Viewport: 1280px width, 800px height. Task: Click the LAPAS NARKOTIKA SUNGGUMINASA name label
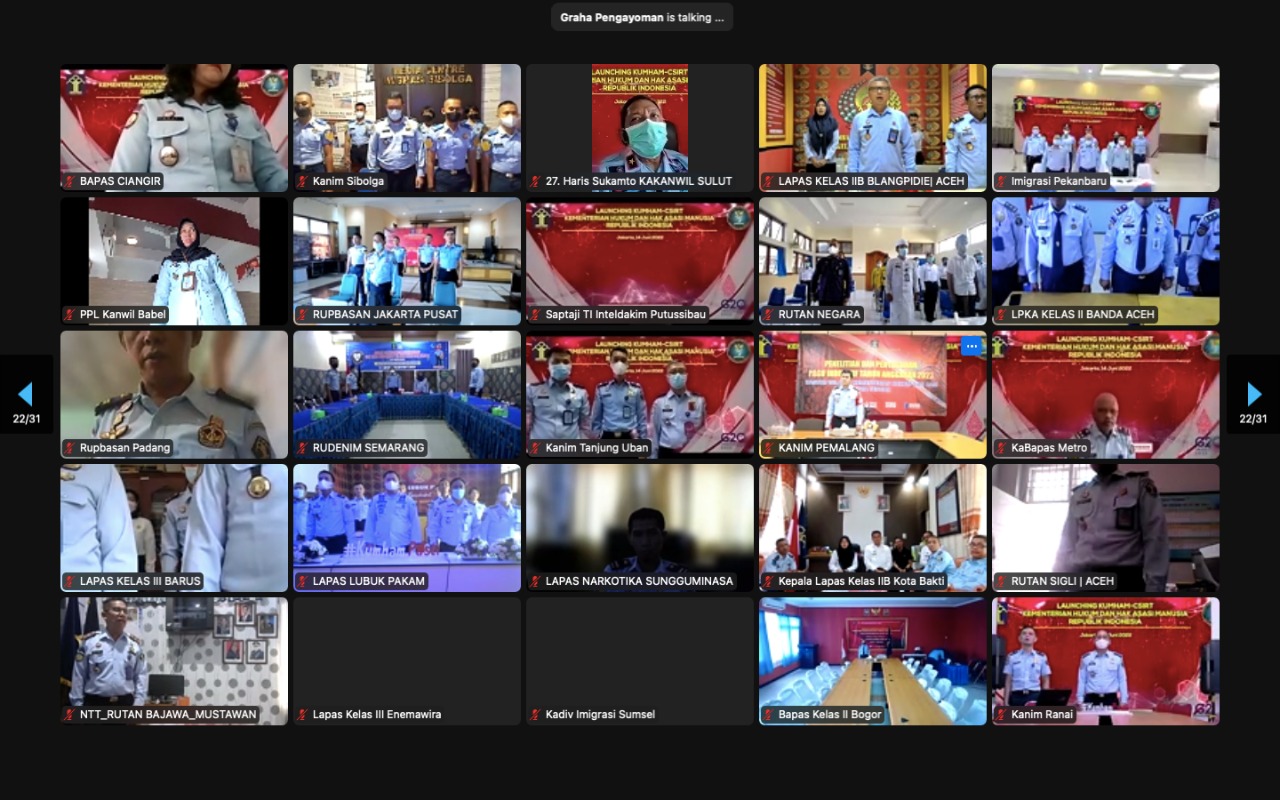coord(639,581)
